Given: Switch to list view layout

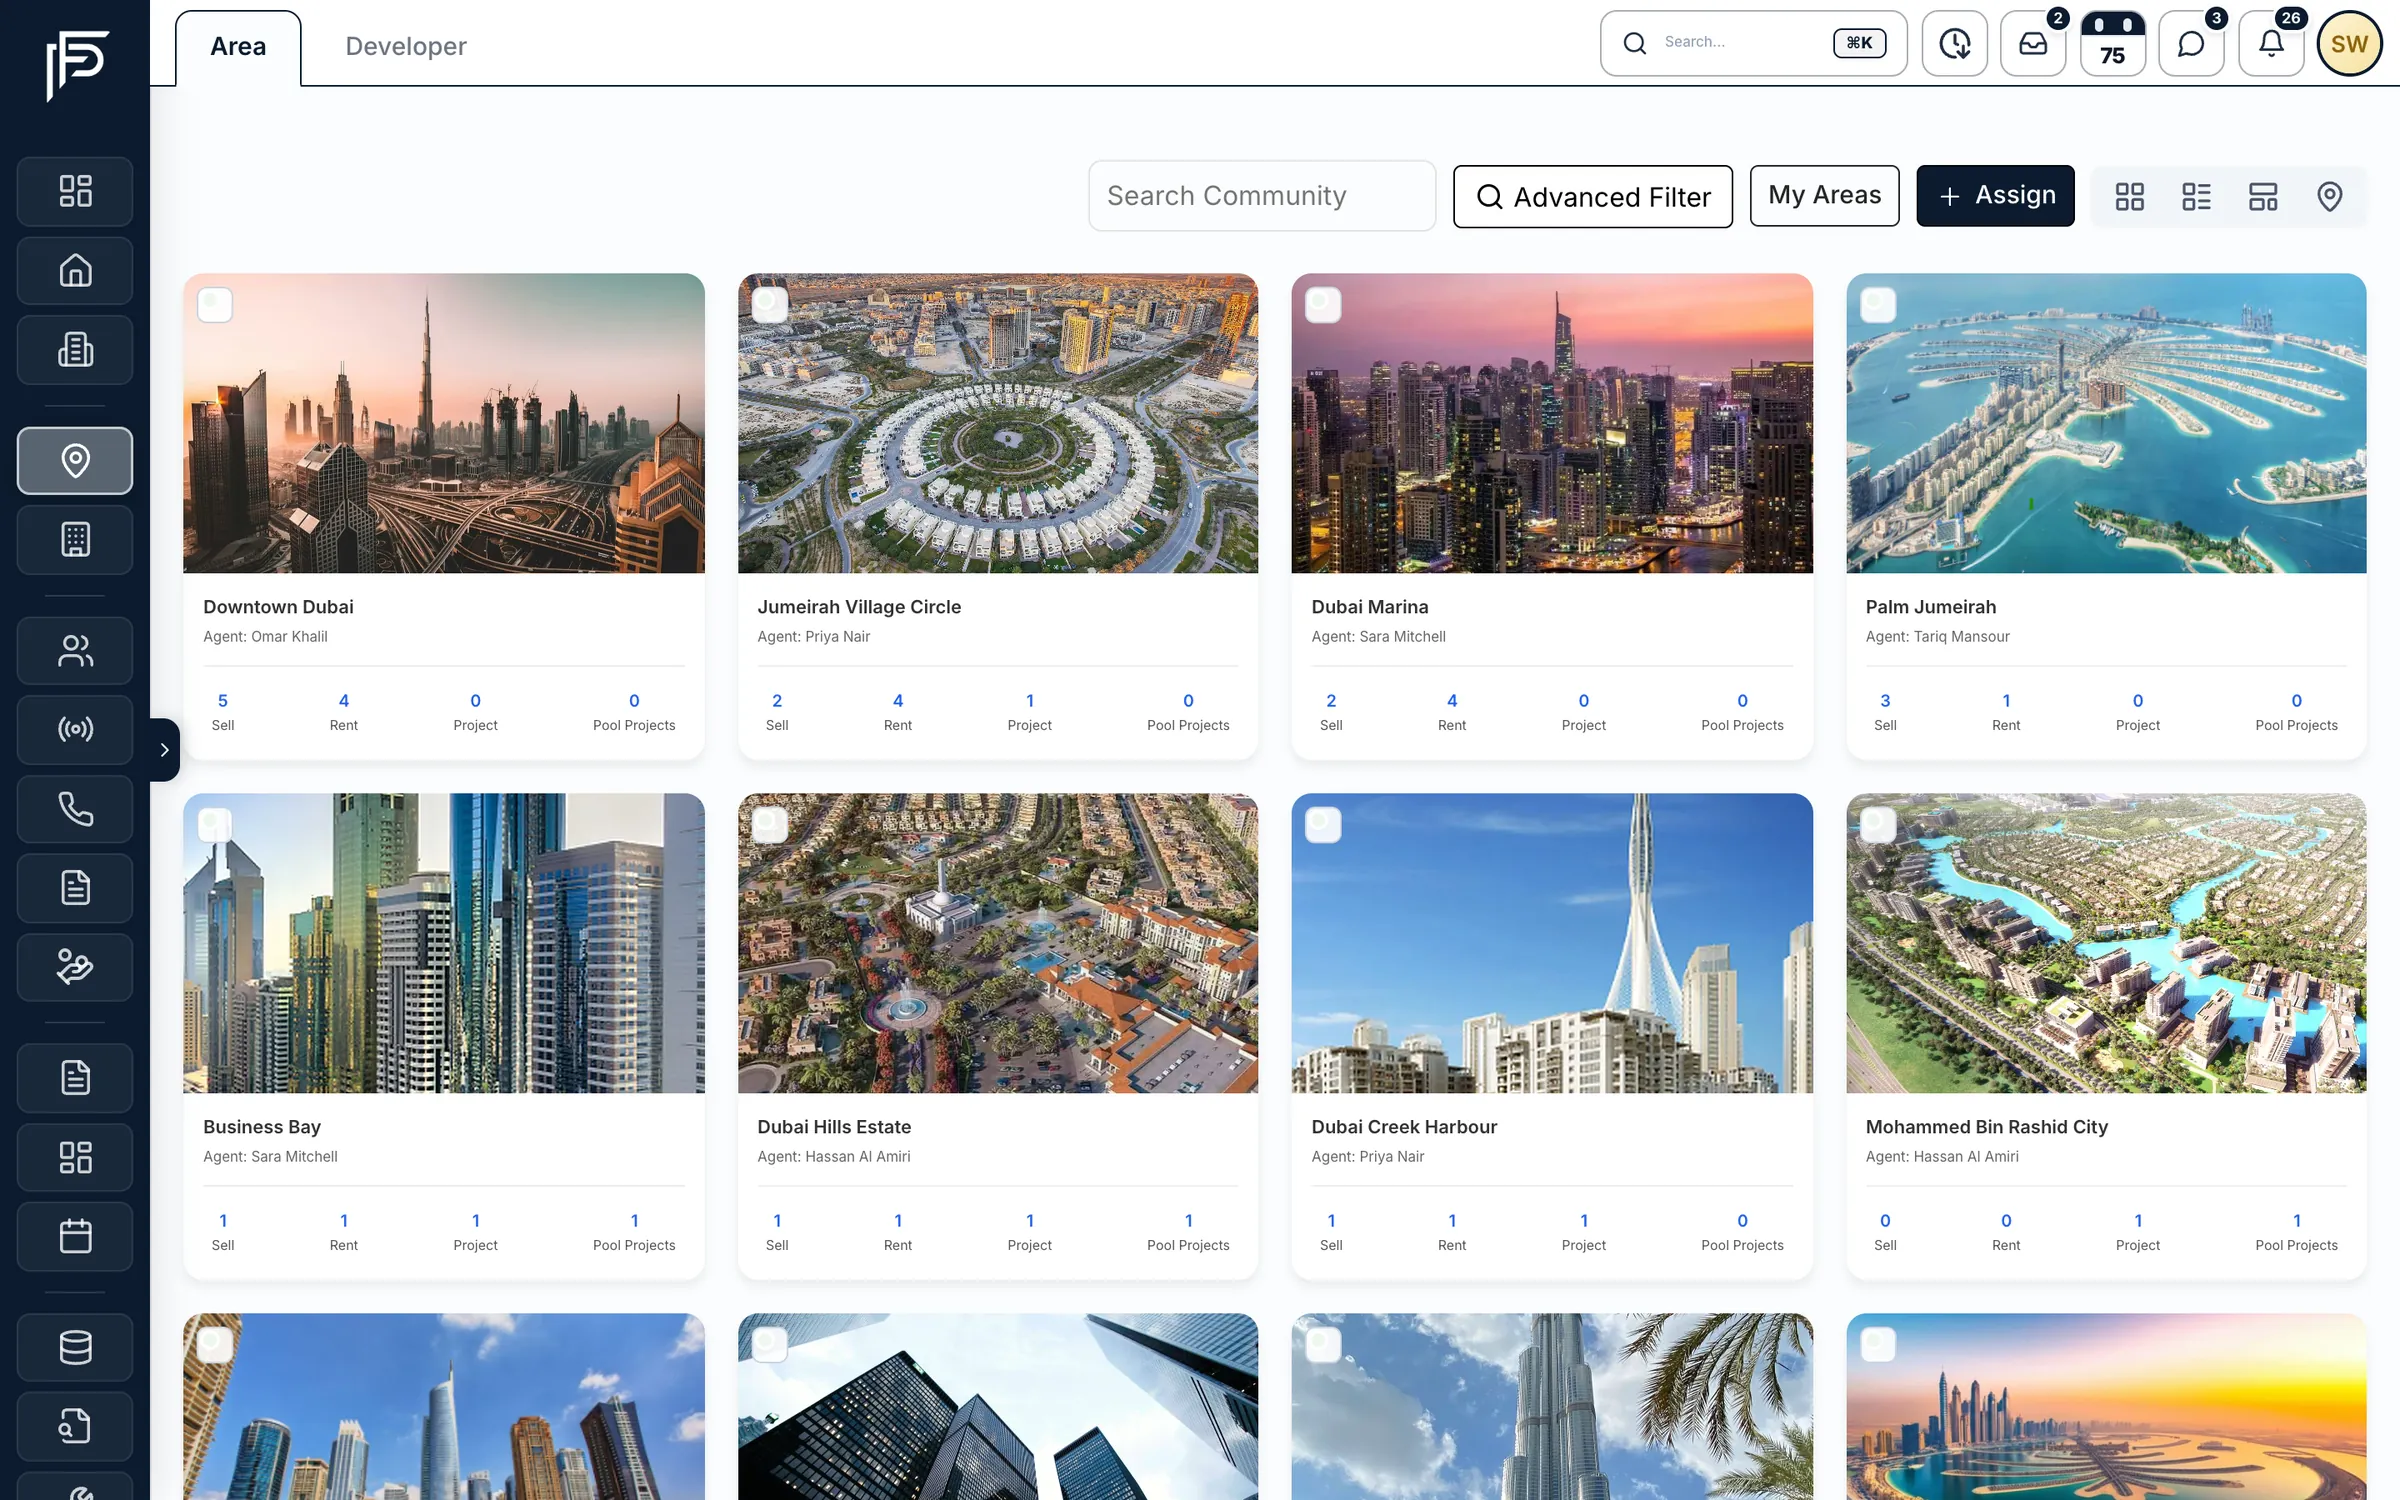Looking at the screenshot, I should click(2196, 196).
